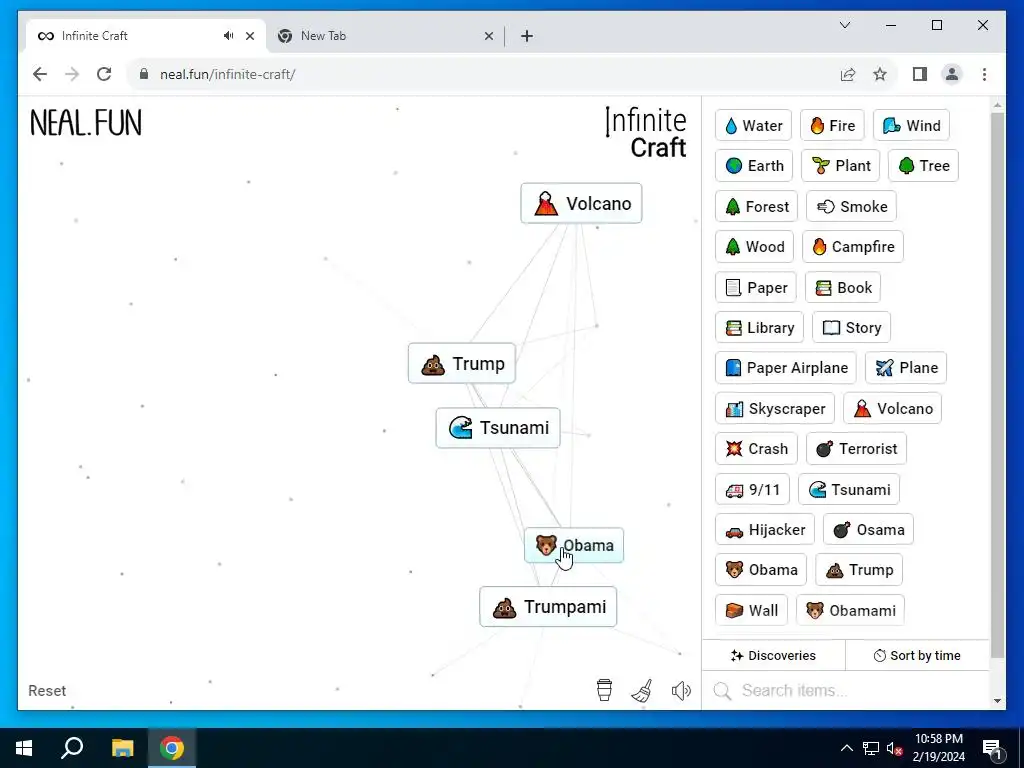Pick the Forest element in sidebar

tap(756, 206)
